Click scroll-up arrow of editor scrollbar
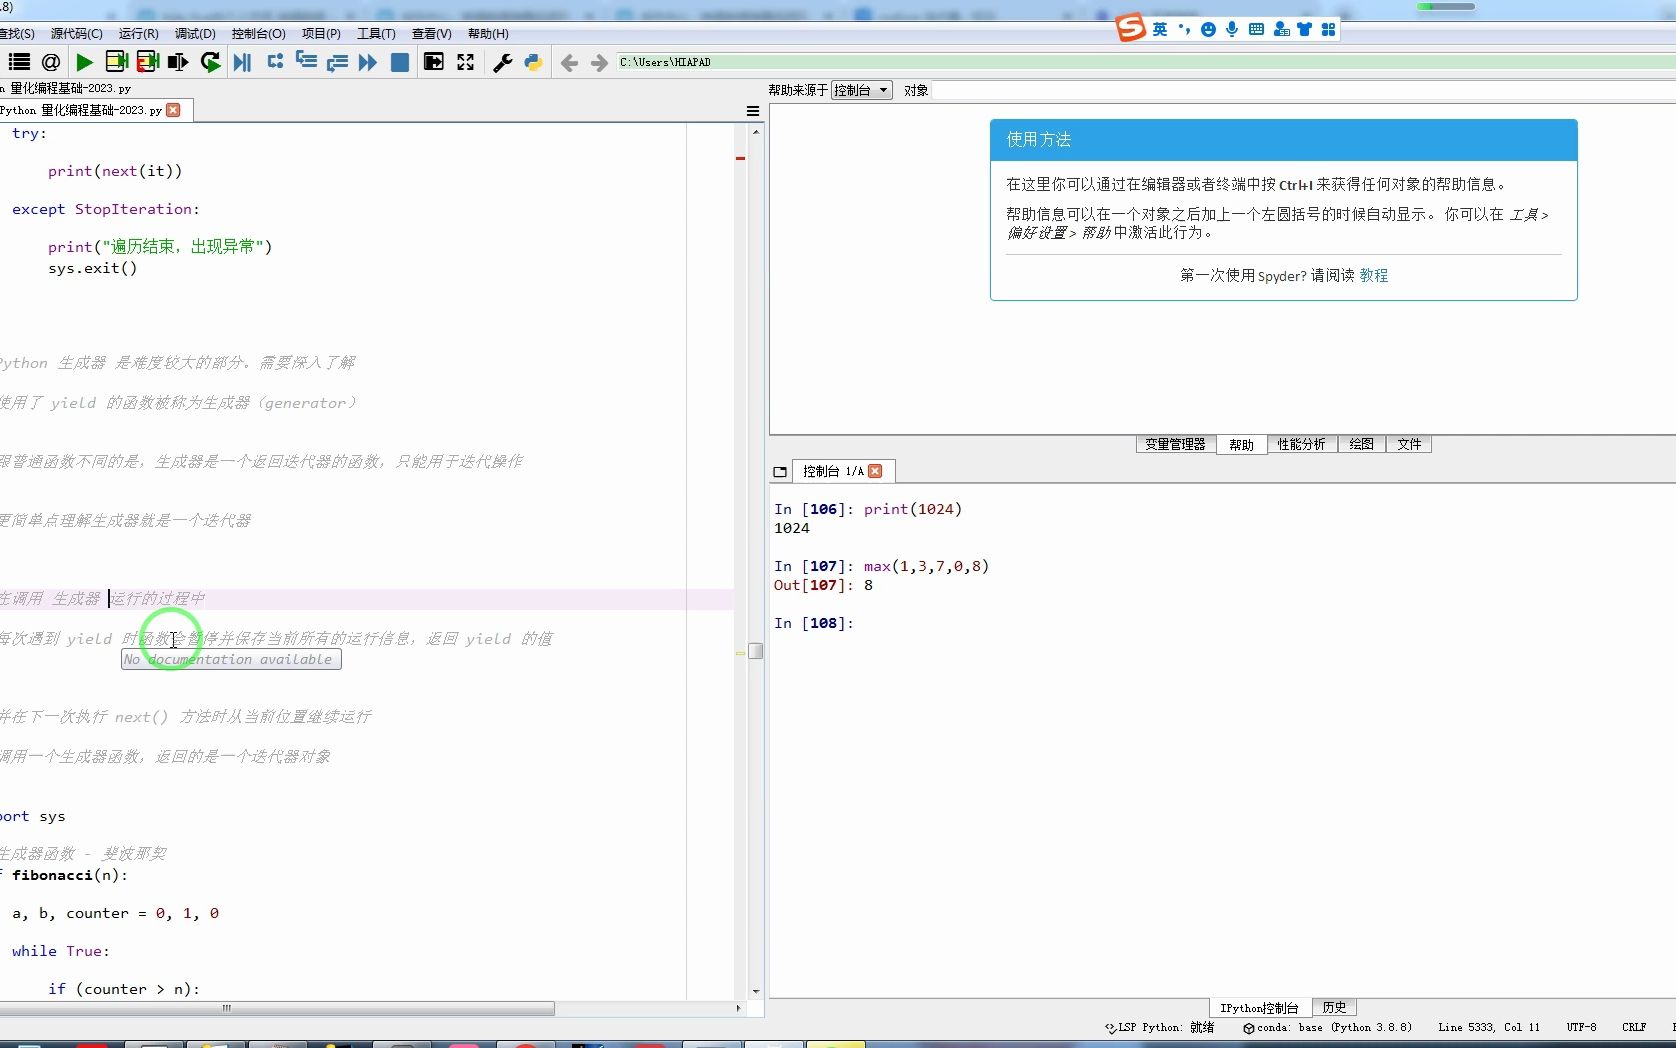Viewport: 1676px width, 1048px height. [x=756, y=132]
